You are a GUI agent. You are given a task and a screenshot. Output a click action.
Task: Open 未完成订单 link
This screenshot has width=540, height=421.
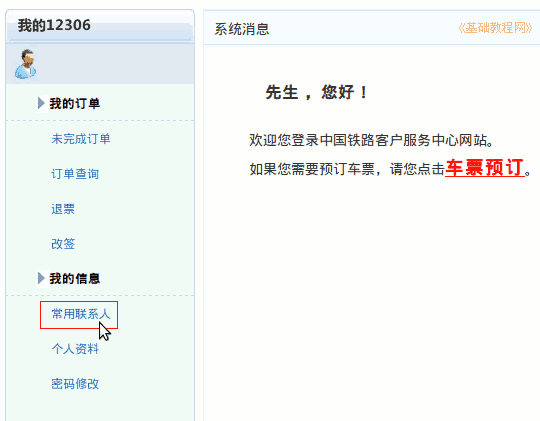(x=81, y=139)
